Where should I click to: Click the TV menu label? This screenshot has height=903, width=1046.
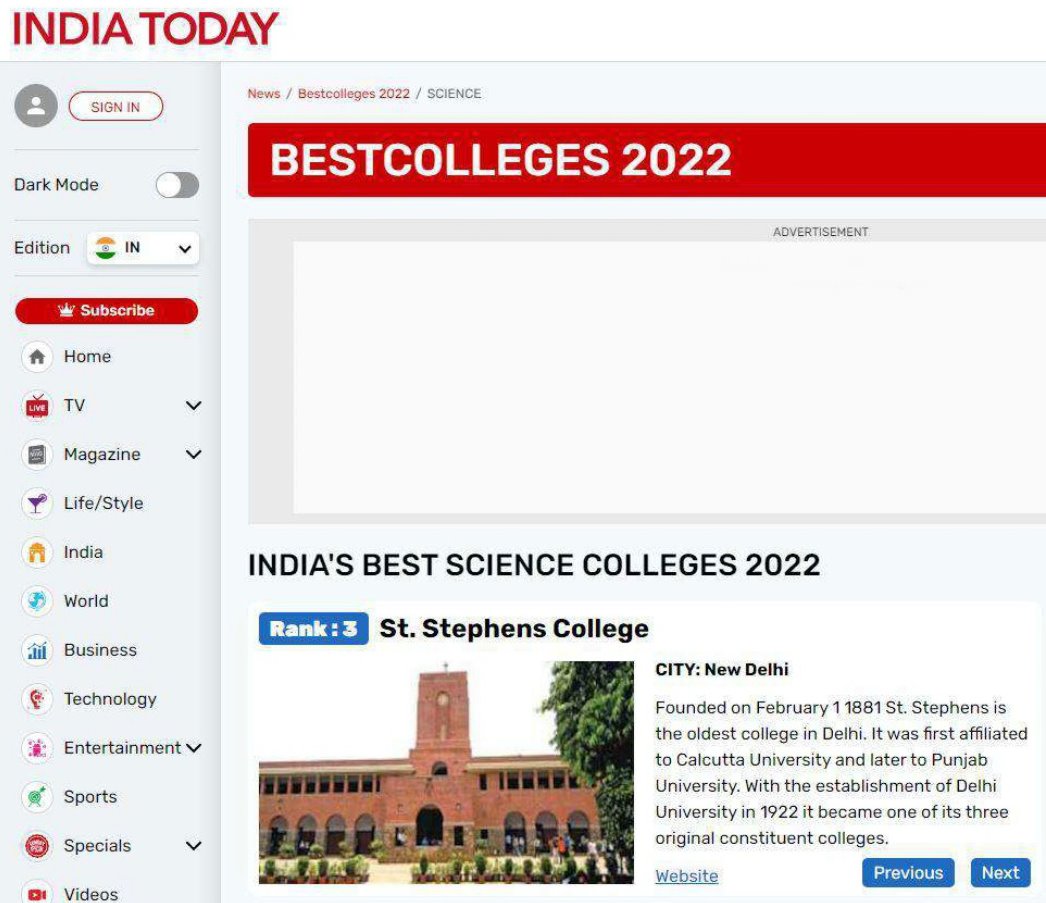click(x=75, y=405)
